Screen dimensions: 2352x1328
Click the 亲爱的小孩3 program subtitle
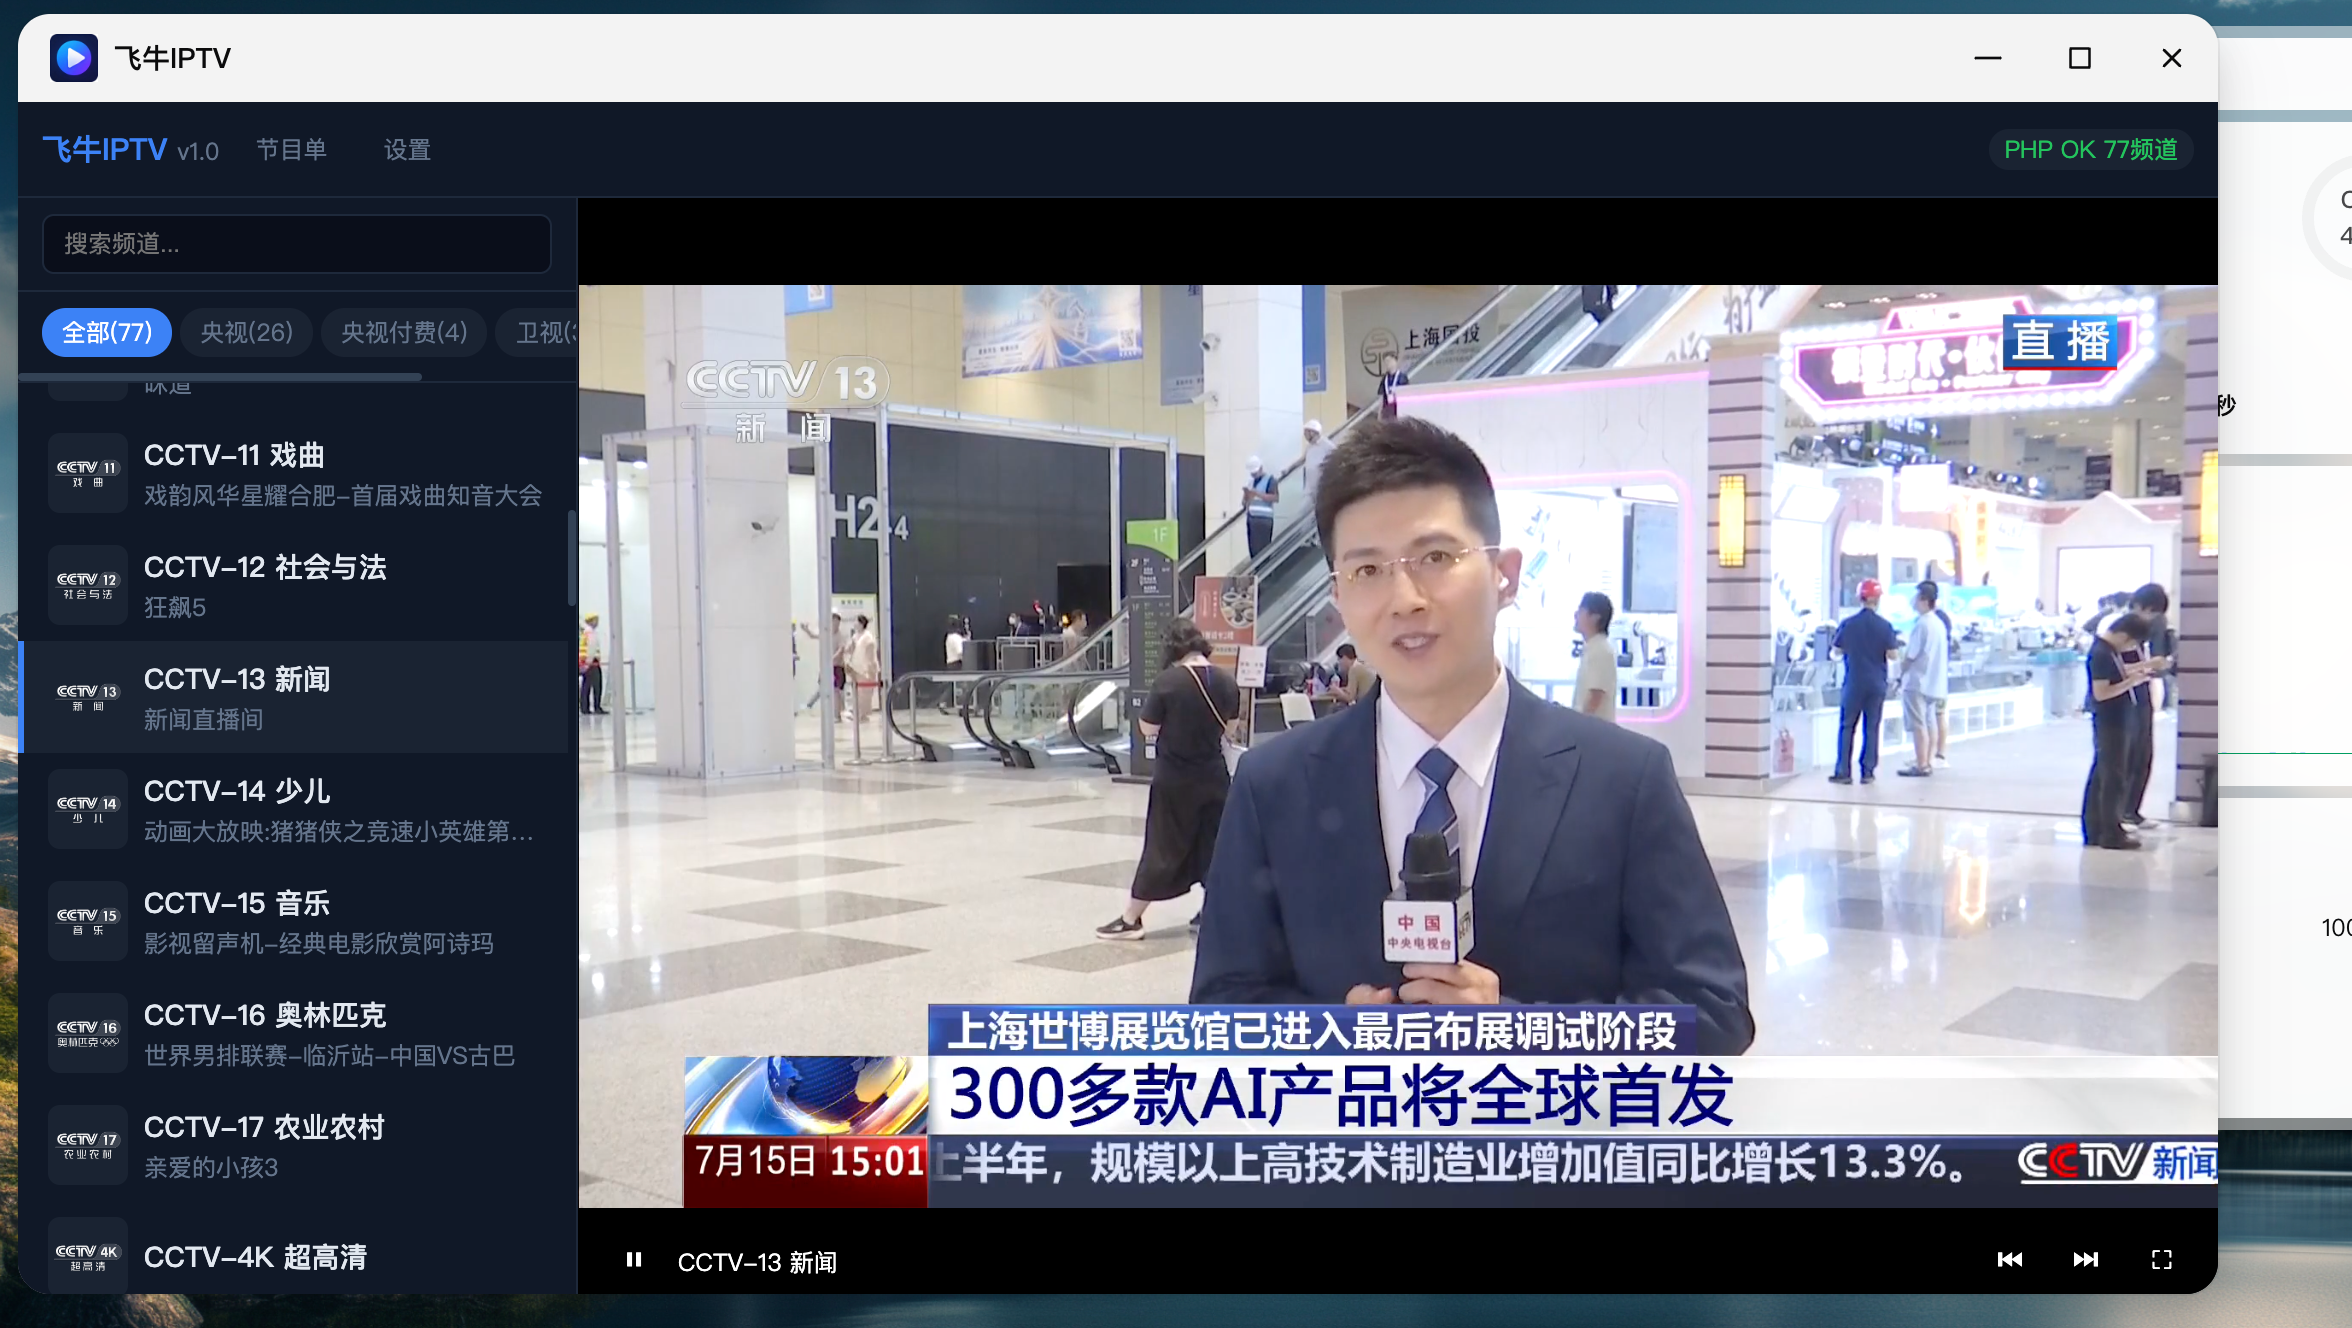point(211,1168)
